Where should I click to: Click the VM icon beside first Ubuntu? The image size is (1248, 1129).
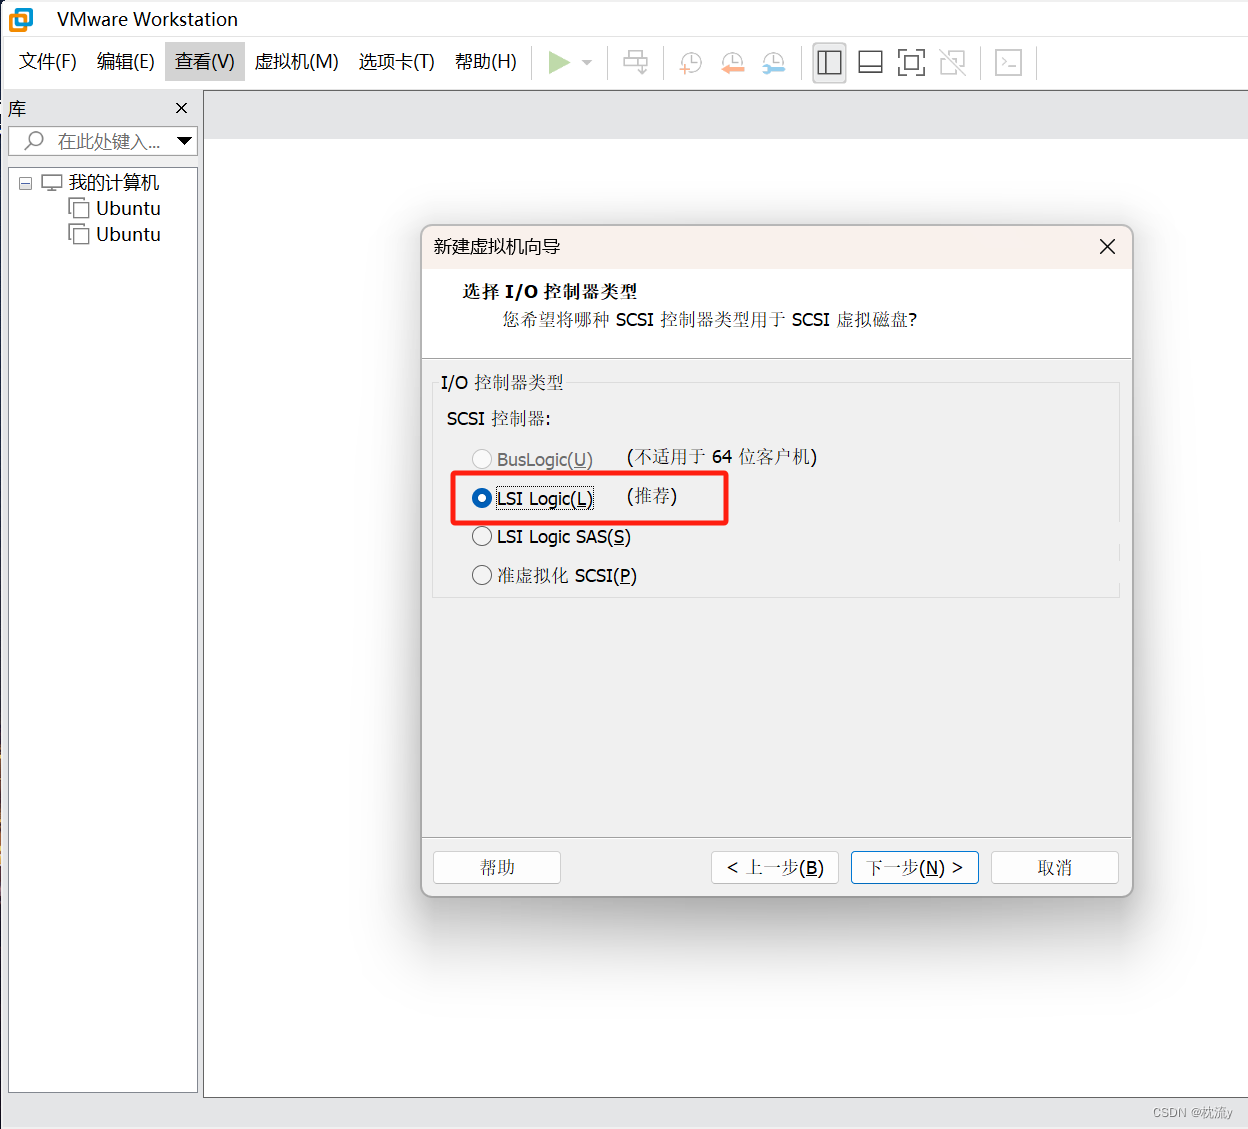[79, 208]
